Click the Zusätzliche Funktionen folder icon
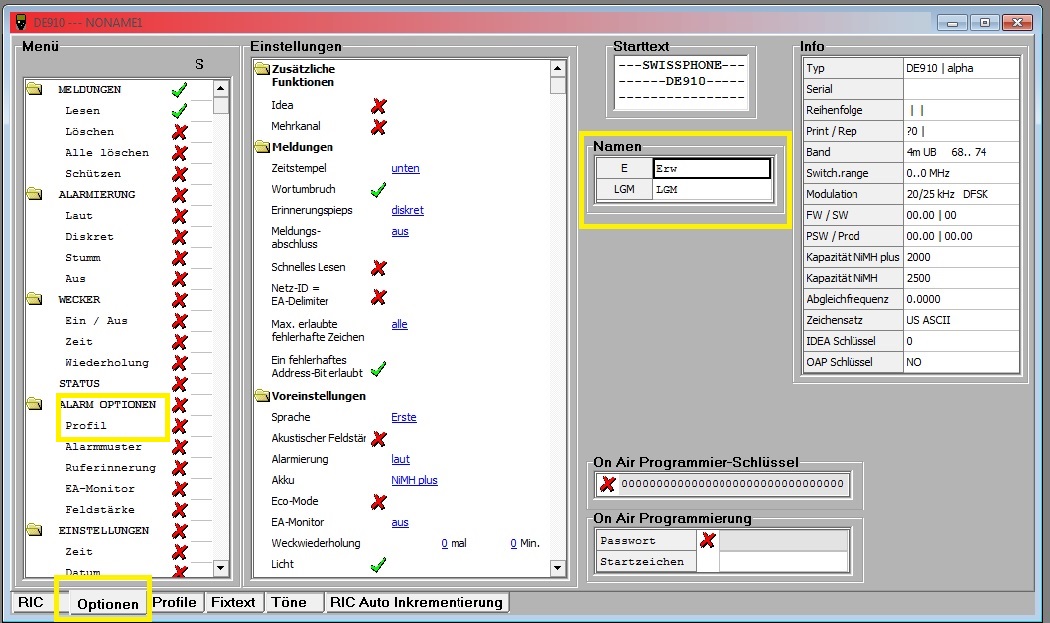Viewport: 1050px width, 623px height. pos(262,69)
